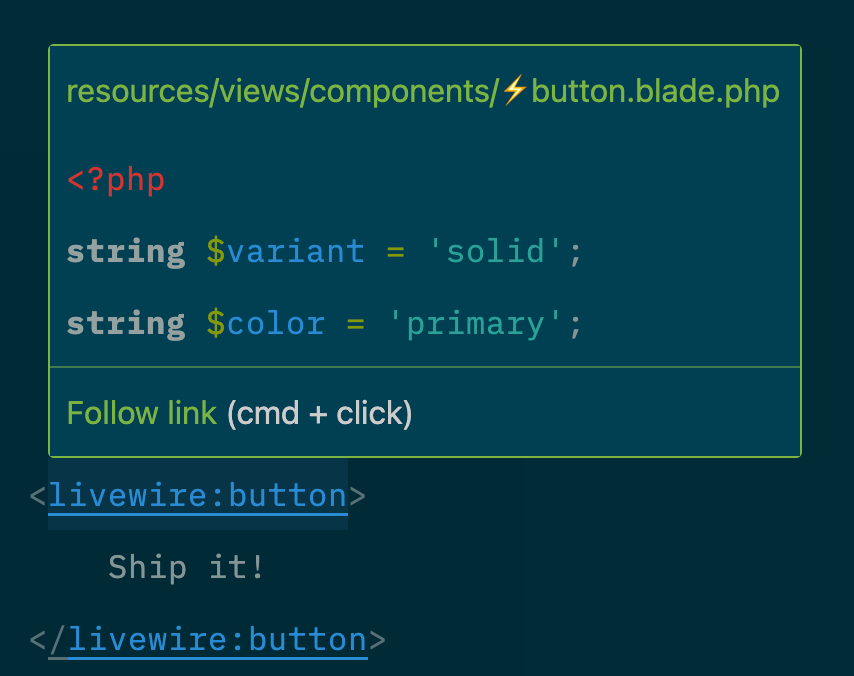Click the (cmd + click) hint text

[x=319, y=413]
